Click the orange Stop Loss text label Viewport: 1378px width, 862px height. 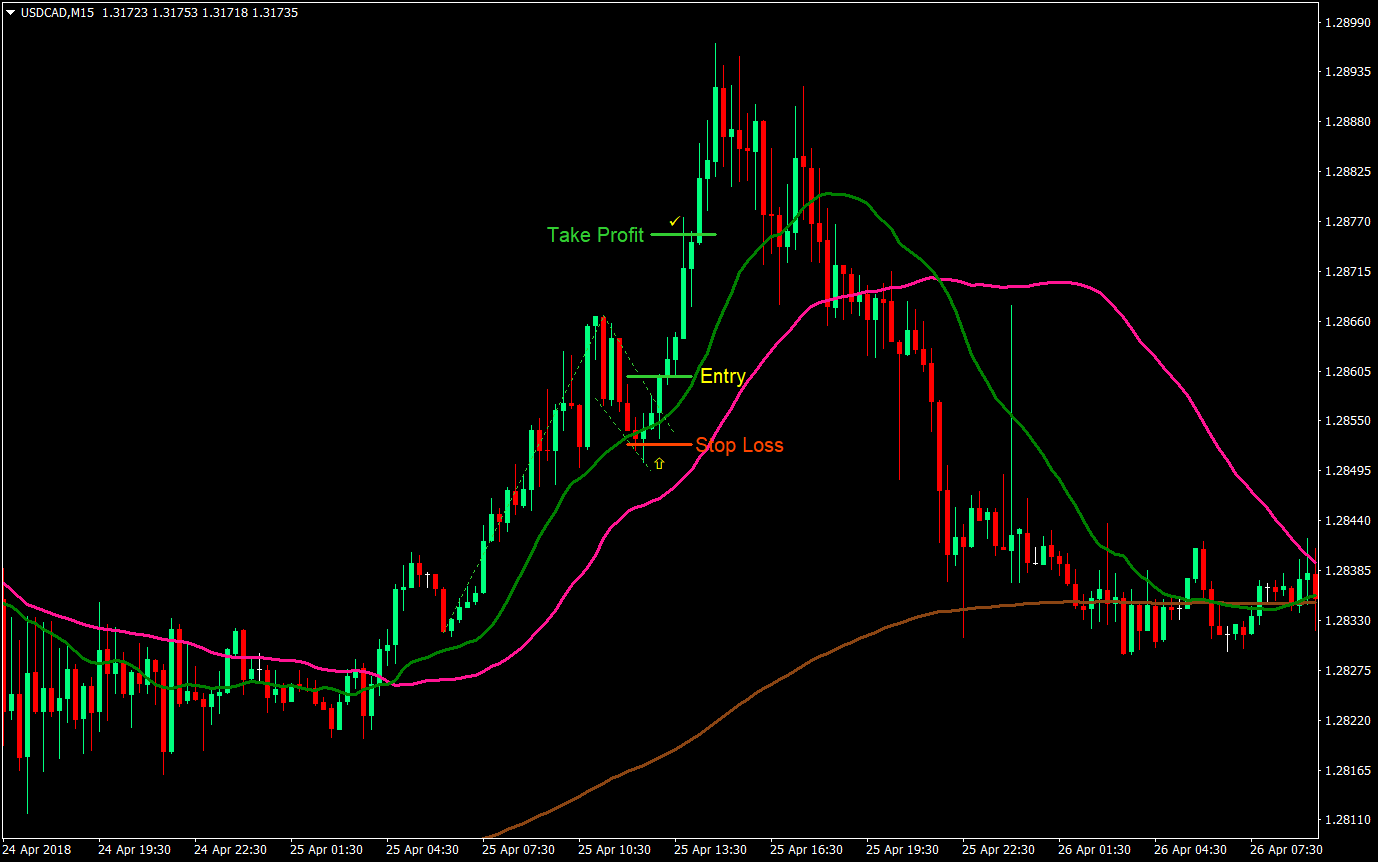point(740,445)
